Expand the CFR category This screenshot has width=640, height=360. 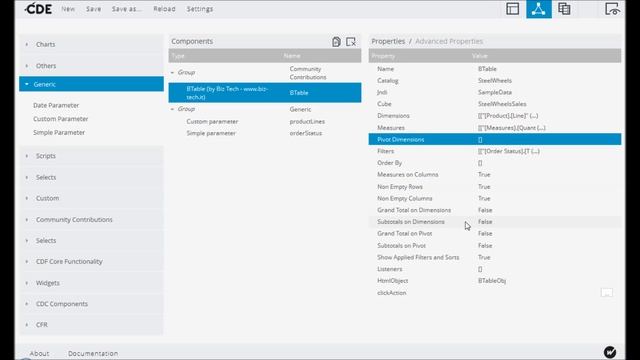(x=91, y=324)
